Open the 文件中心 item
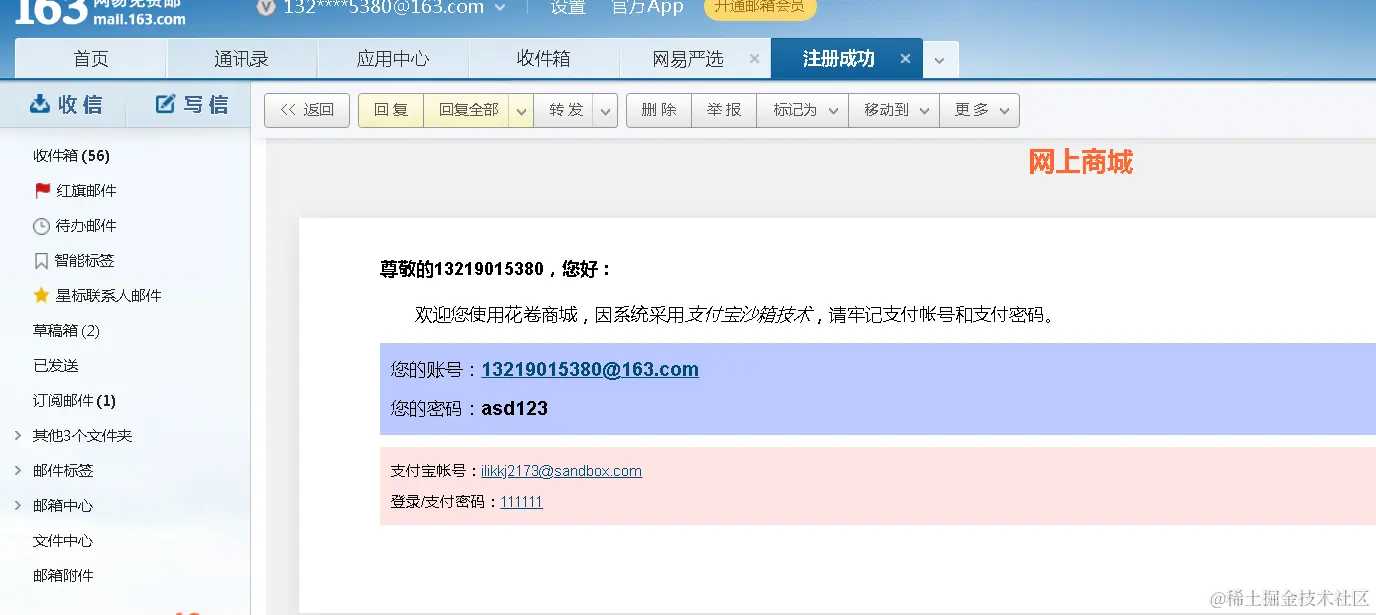Viewport: 1376px width, 615px height. point(63,540)
